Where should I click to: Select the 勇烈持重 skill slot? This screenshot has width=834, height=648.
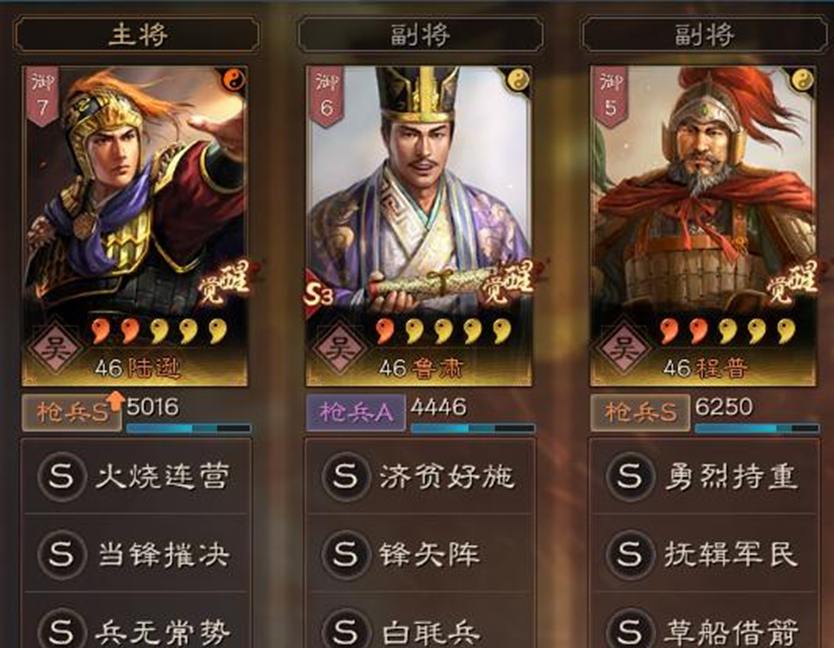point(704,475)
